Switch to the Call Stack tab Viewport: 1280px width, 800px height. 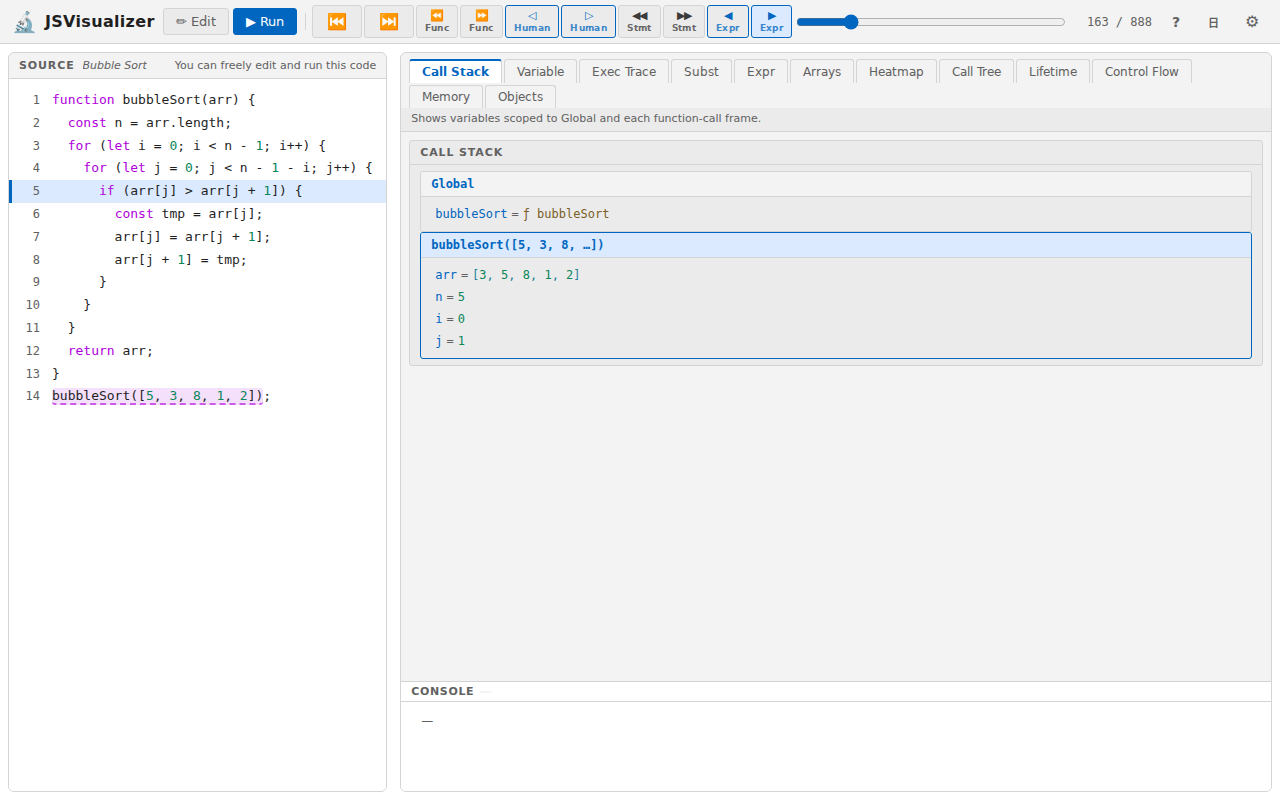[x=455, y=71]
